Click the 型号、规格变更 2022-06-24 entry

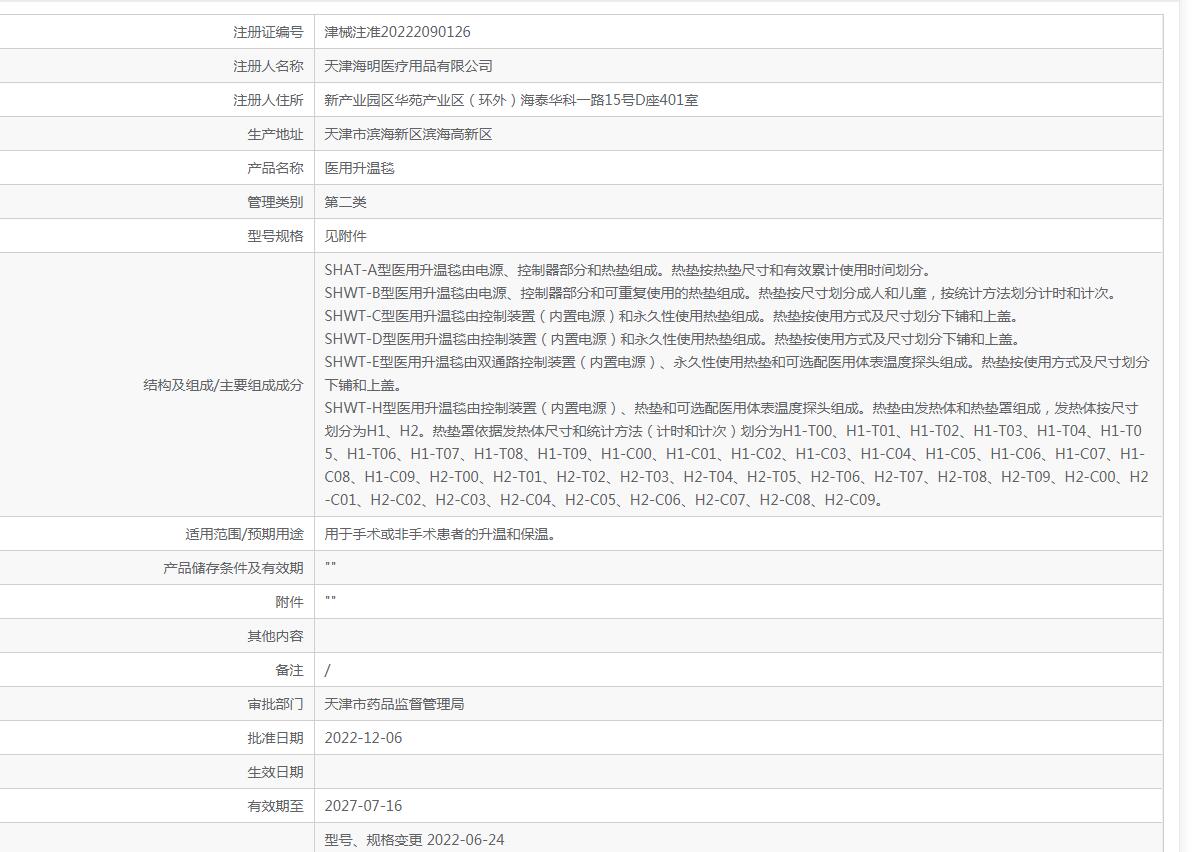[415, 840]
